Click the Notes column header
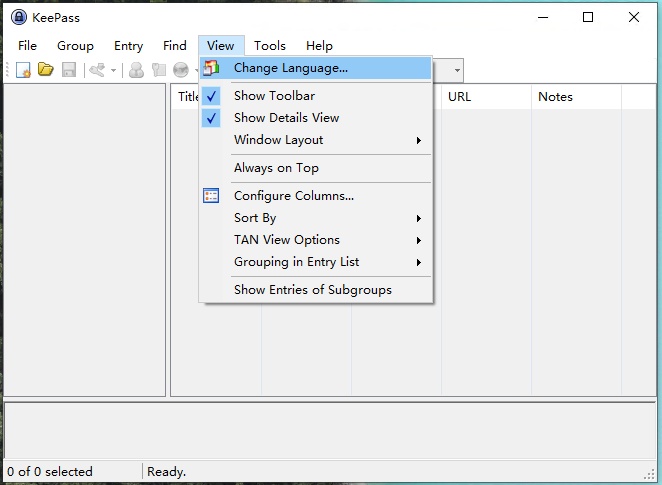662x485 pixels. point(556,97)
